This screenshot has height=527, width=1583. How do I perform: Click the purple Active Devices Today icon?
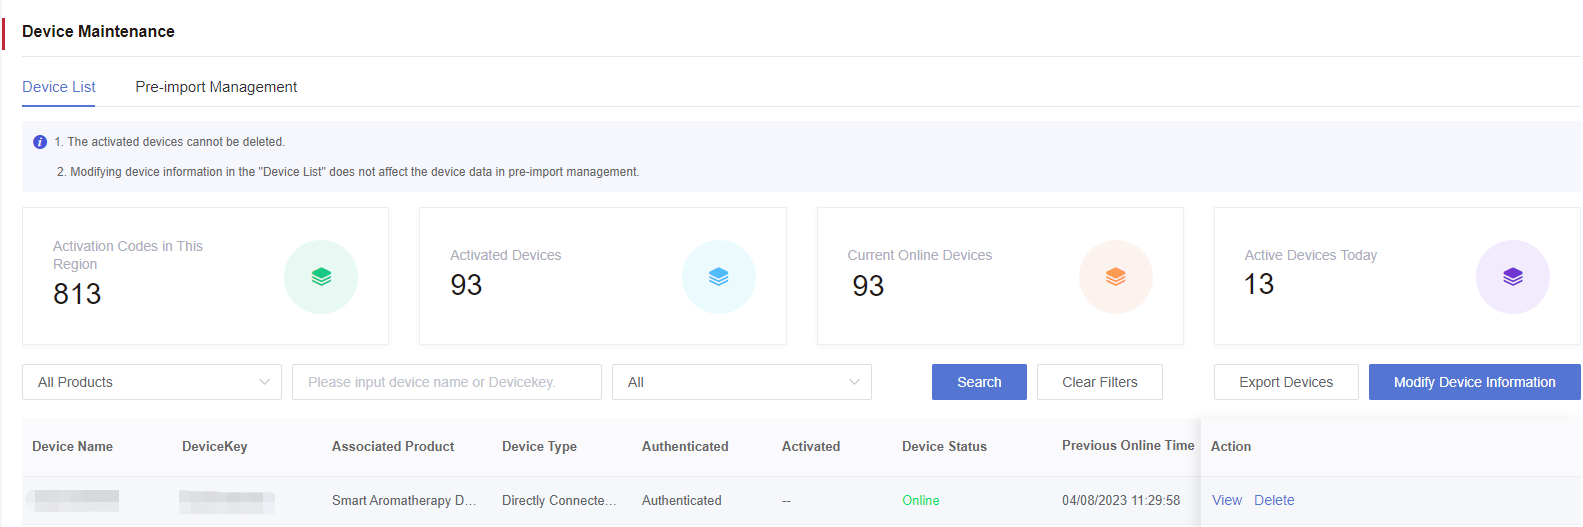pos(1513,277)
